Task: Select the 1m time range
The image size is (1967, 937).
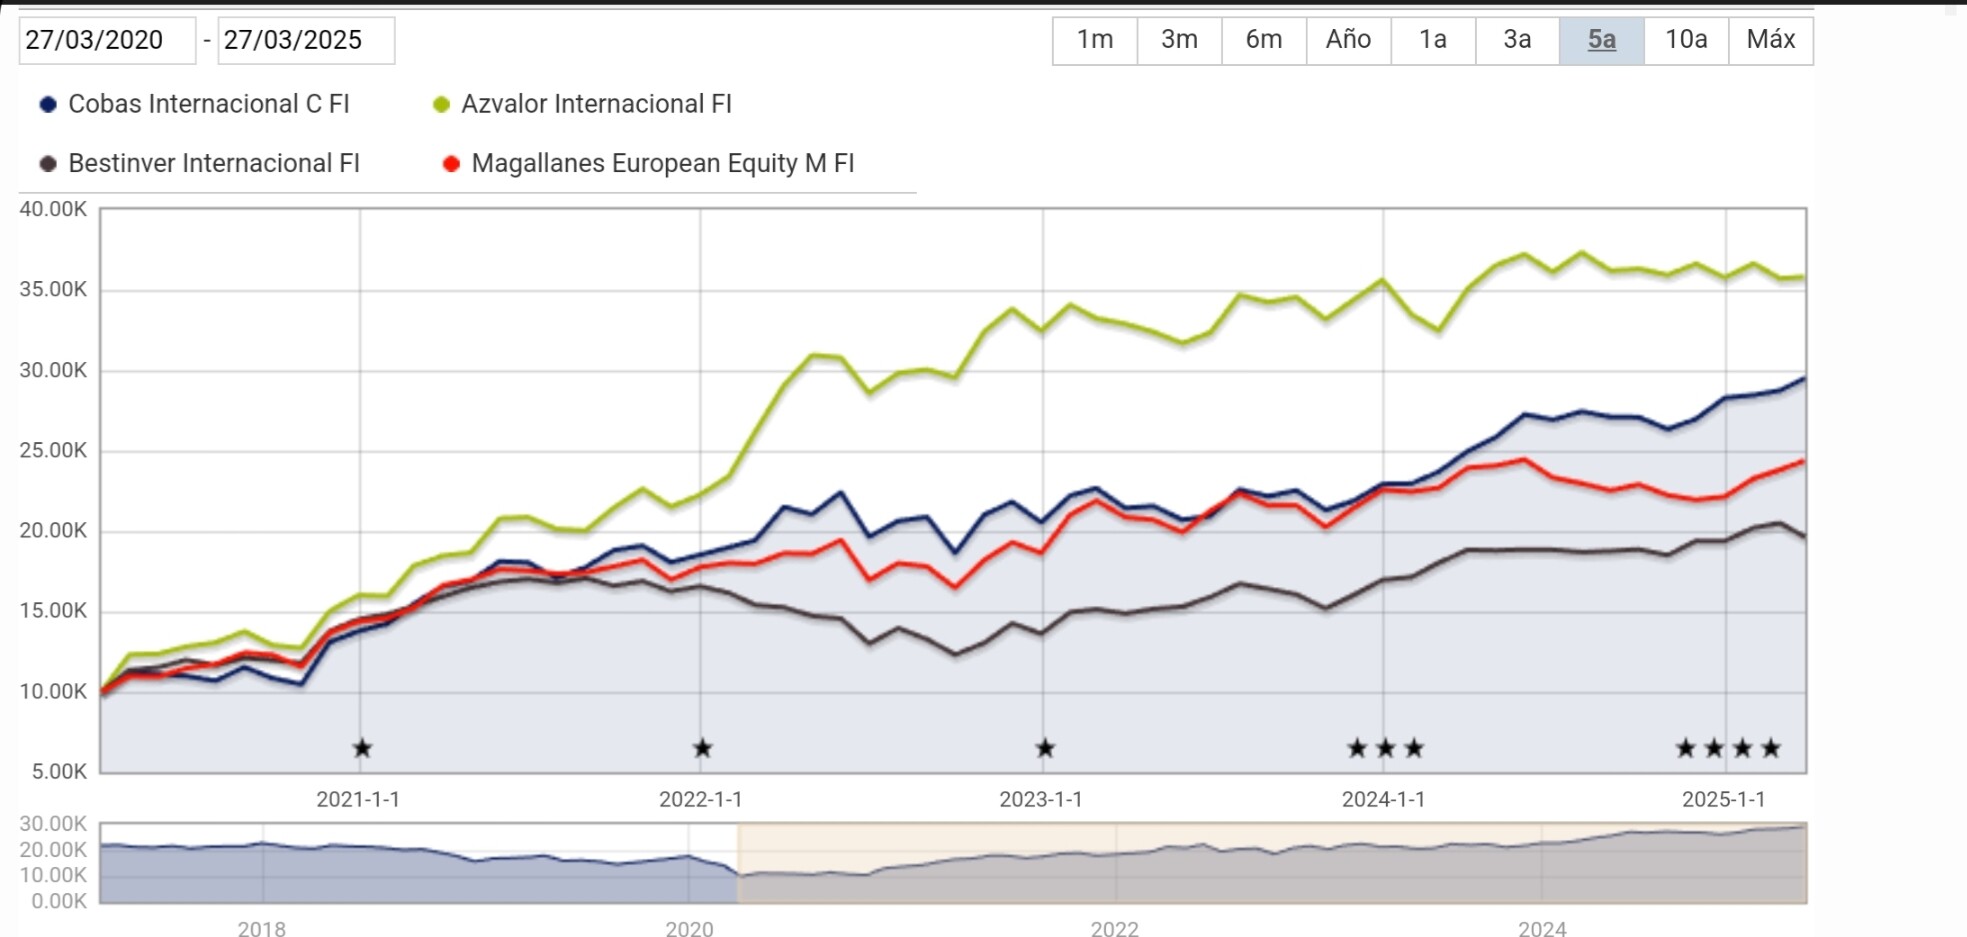Action: click(1095, 40)
